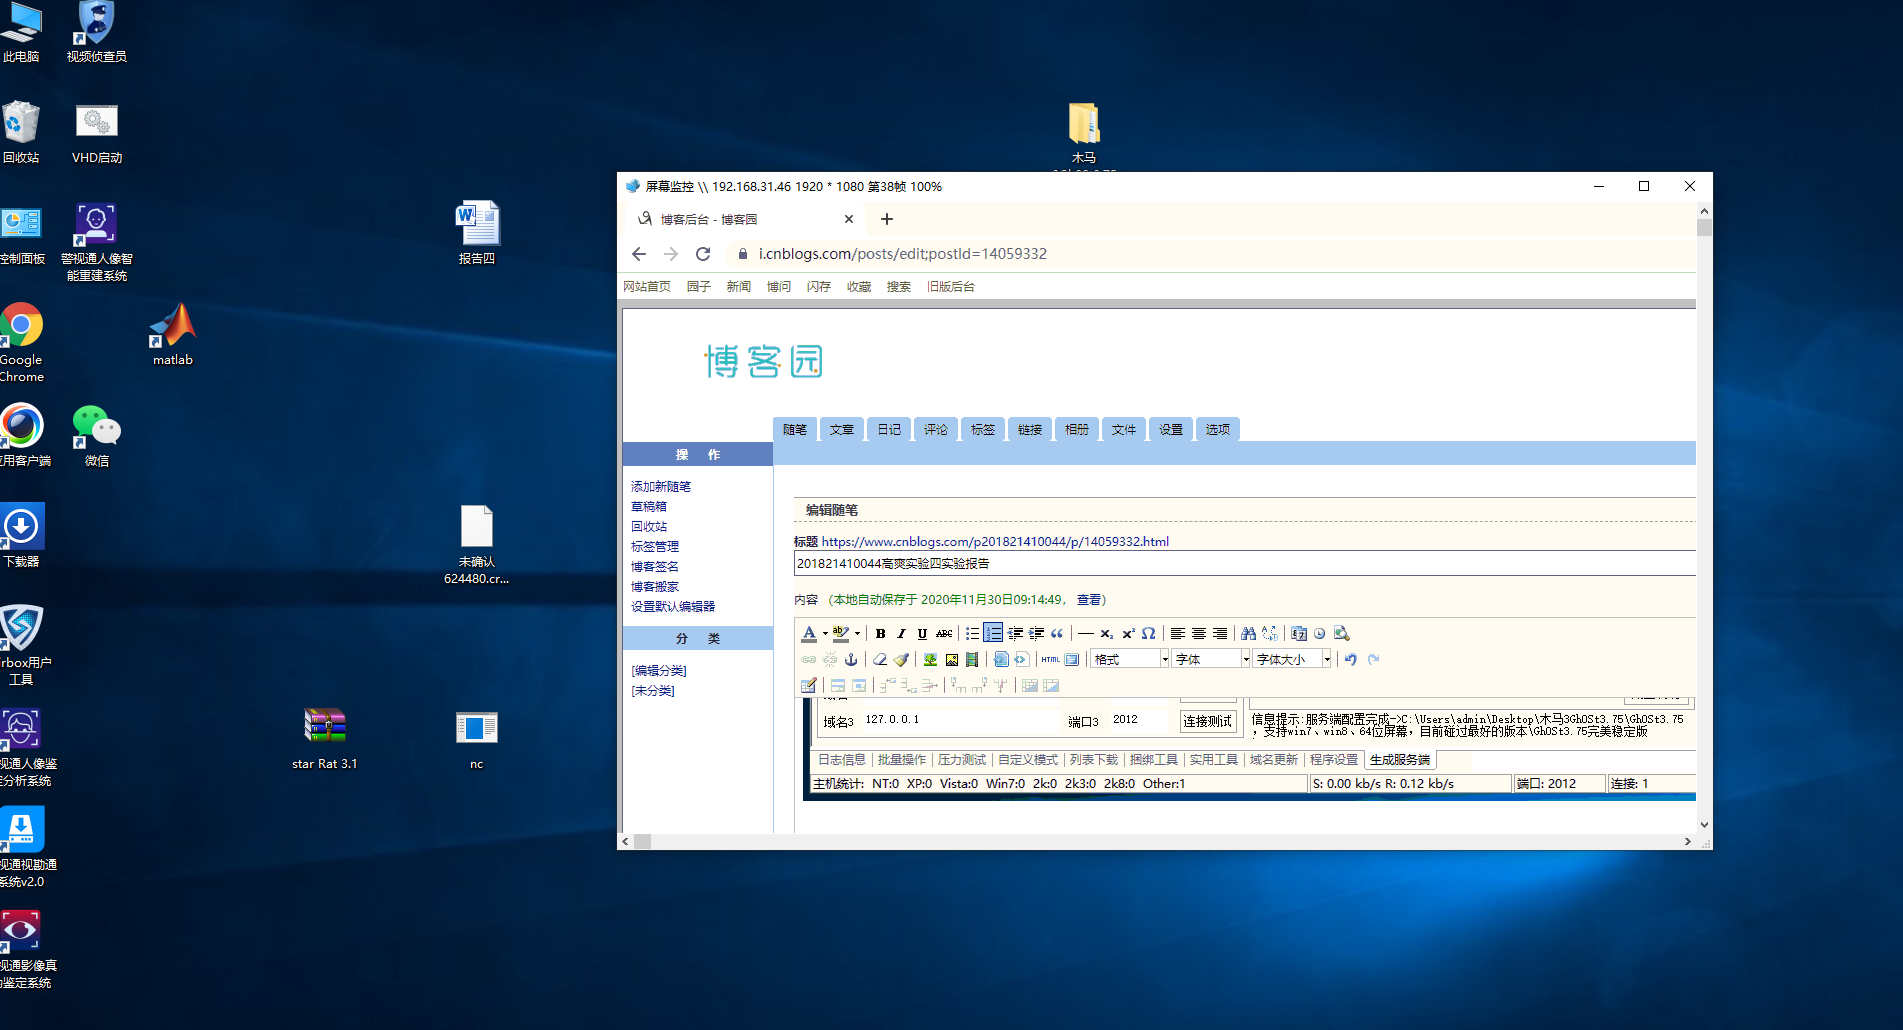Open the font color picker

[x=809, y=633]
